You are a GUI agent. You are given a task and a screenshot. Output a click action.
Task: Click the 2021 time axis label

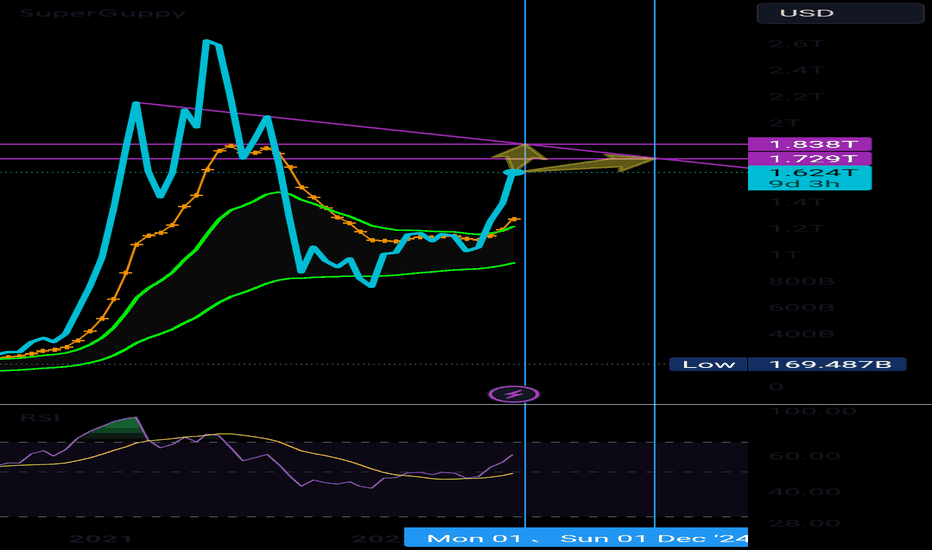[x=100, y=539]
